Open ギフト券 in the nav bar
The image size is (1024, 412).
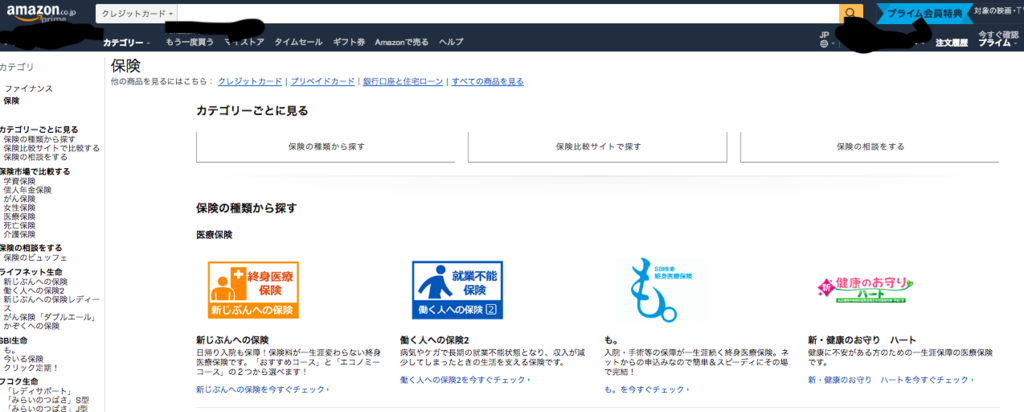[x=349, y=42]
